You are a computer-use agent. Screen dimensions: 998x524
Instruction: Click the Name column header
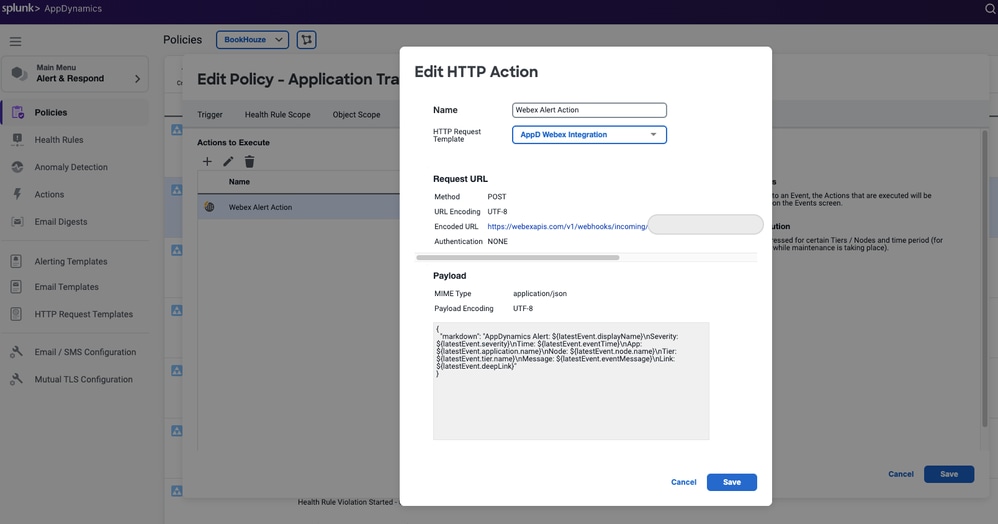239,182
